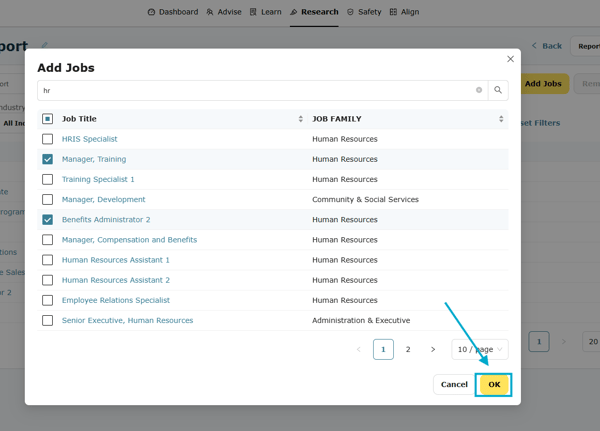600x431 pixels.
Task: Open the Manager, Training job link
Action: [94, 159]
